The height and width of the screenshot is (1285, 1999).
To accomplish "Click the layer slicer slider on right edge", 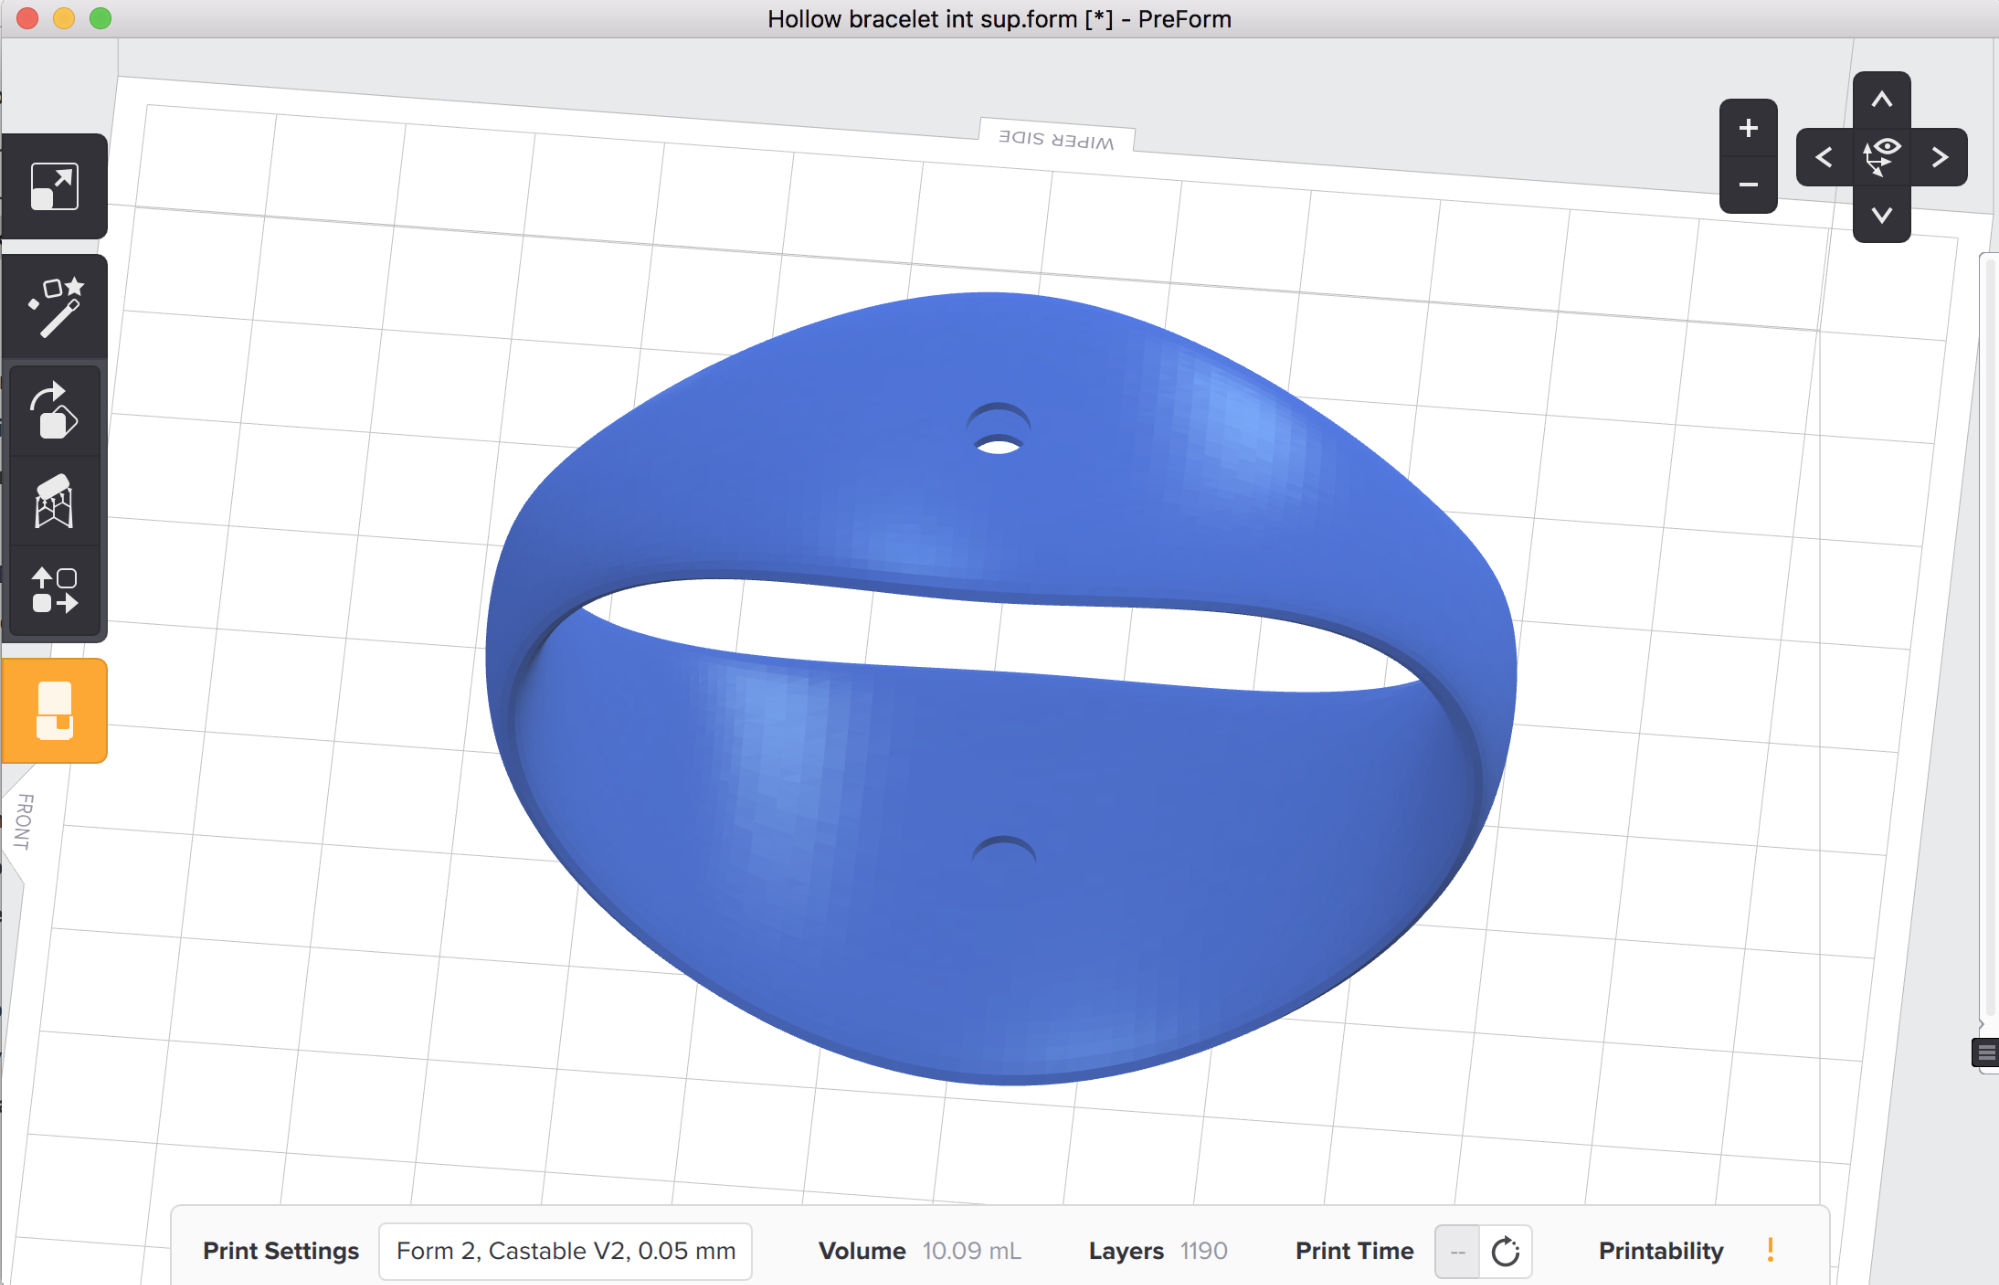I will coord(1989,640).
